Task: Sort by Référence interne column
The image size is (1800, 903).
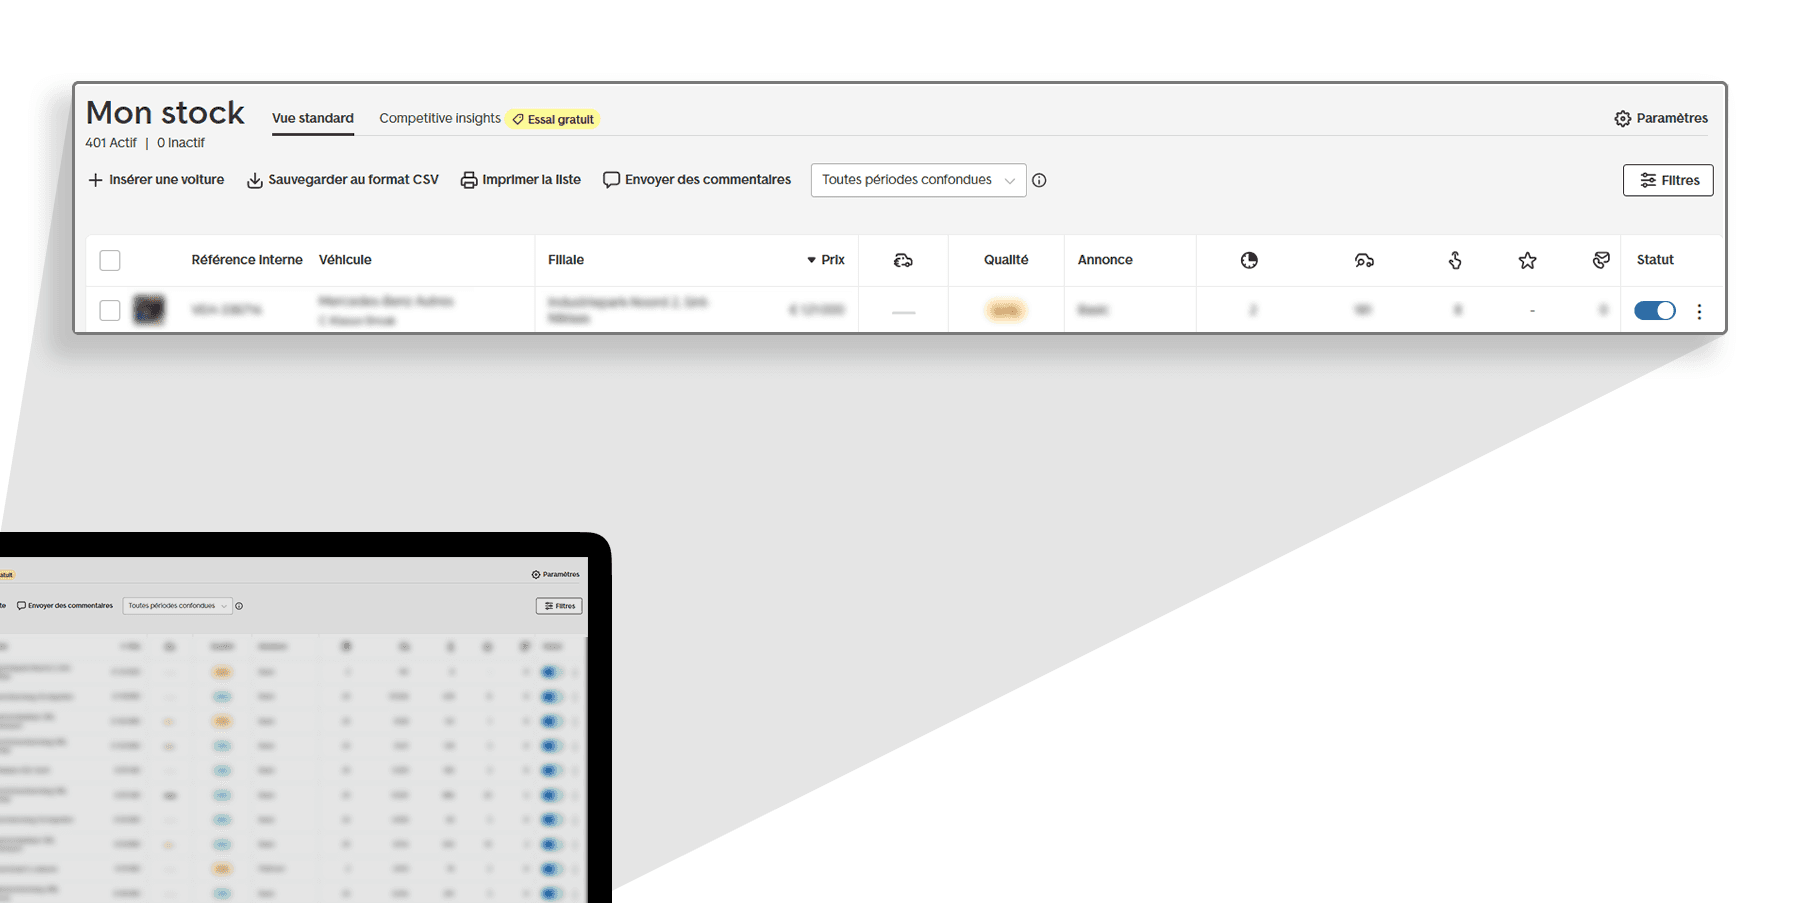Action: click(x=247, y=260)
